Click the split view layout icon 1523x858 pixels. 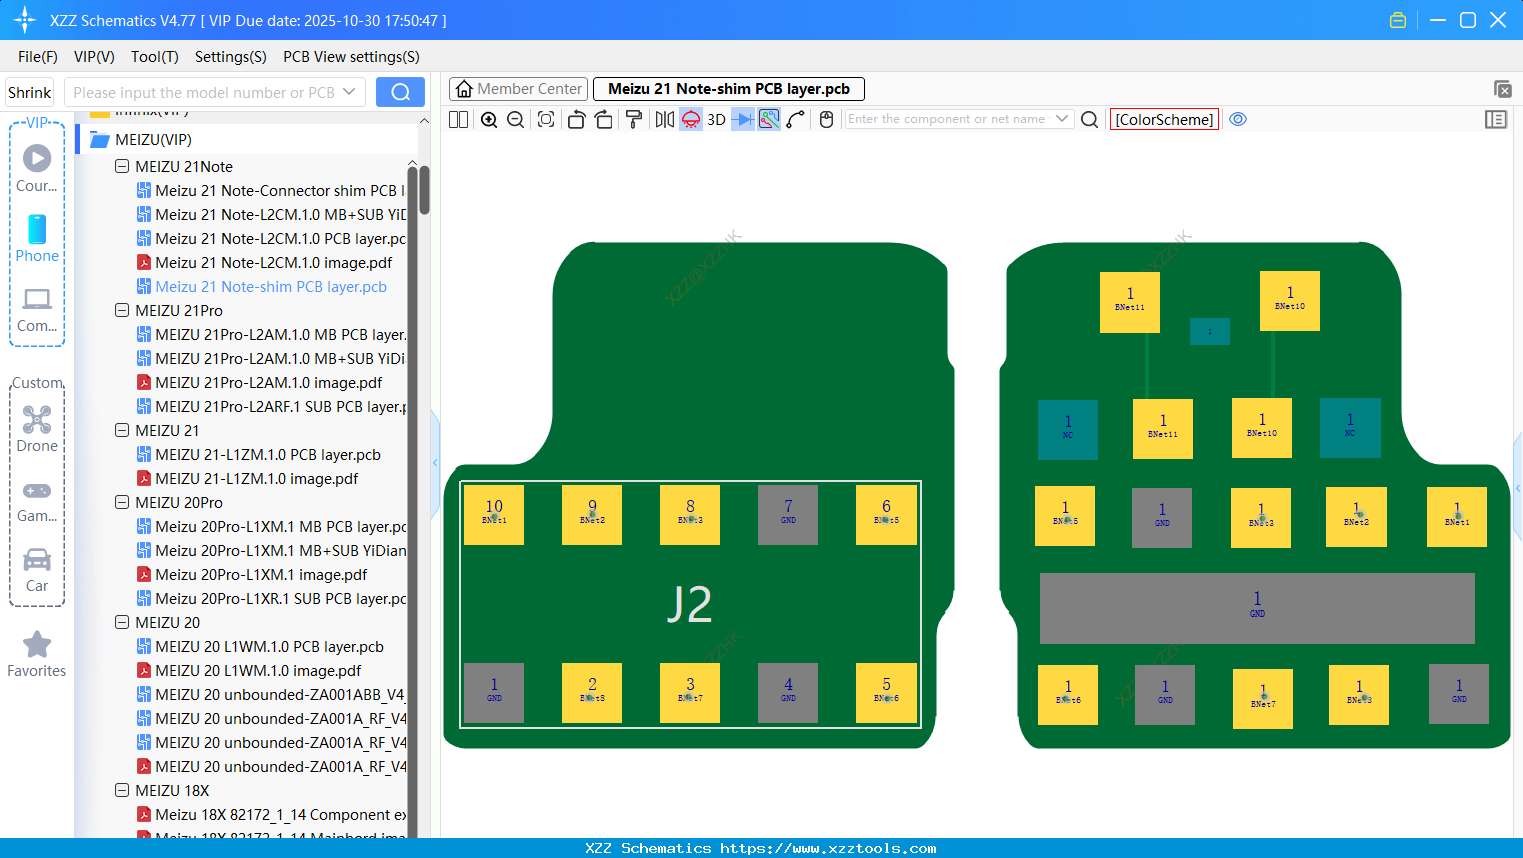(x=458, y=119)
